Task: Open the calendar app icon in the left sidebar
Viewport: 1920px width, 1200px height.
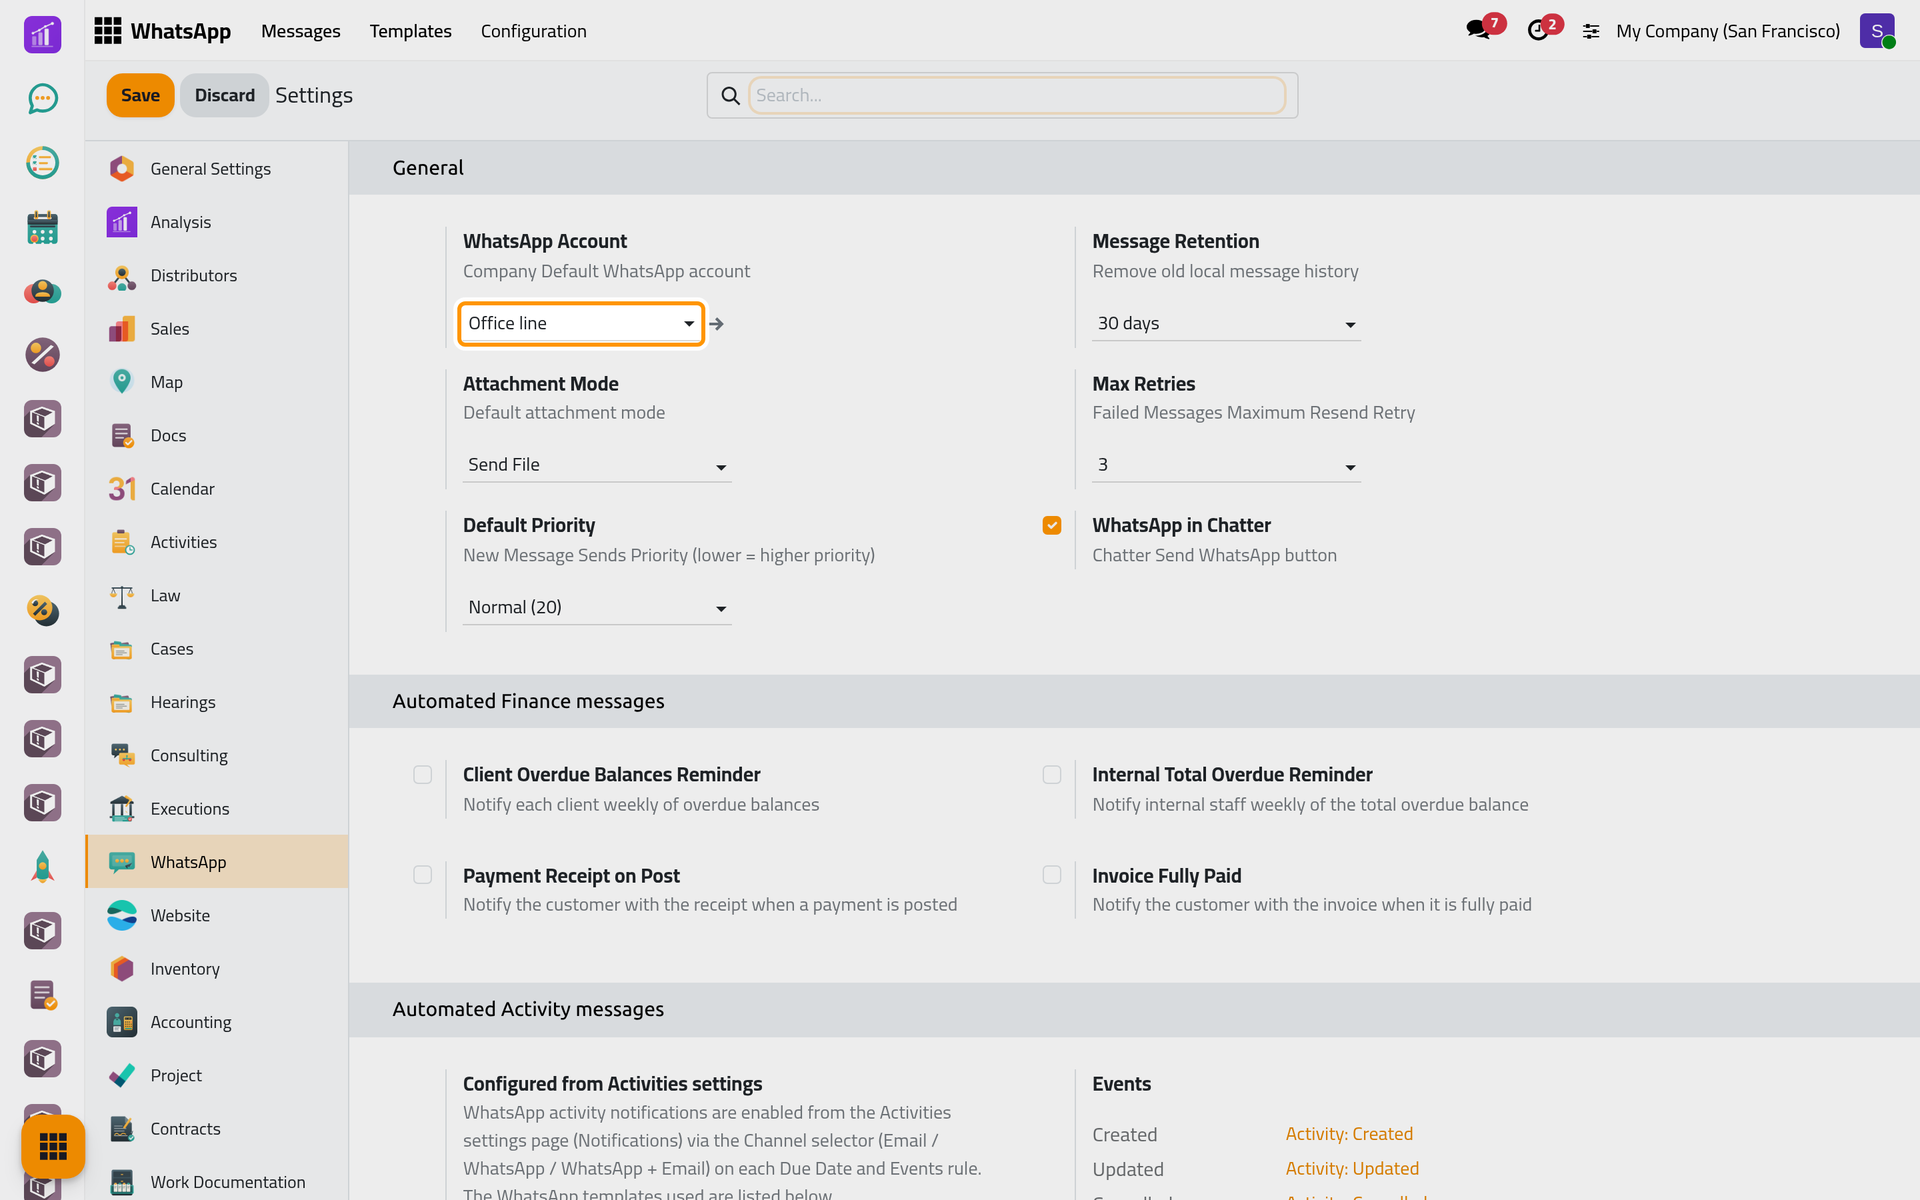Action: point(42,227)
